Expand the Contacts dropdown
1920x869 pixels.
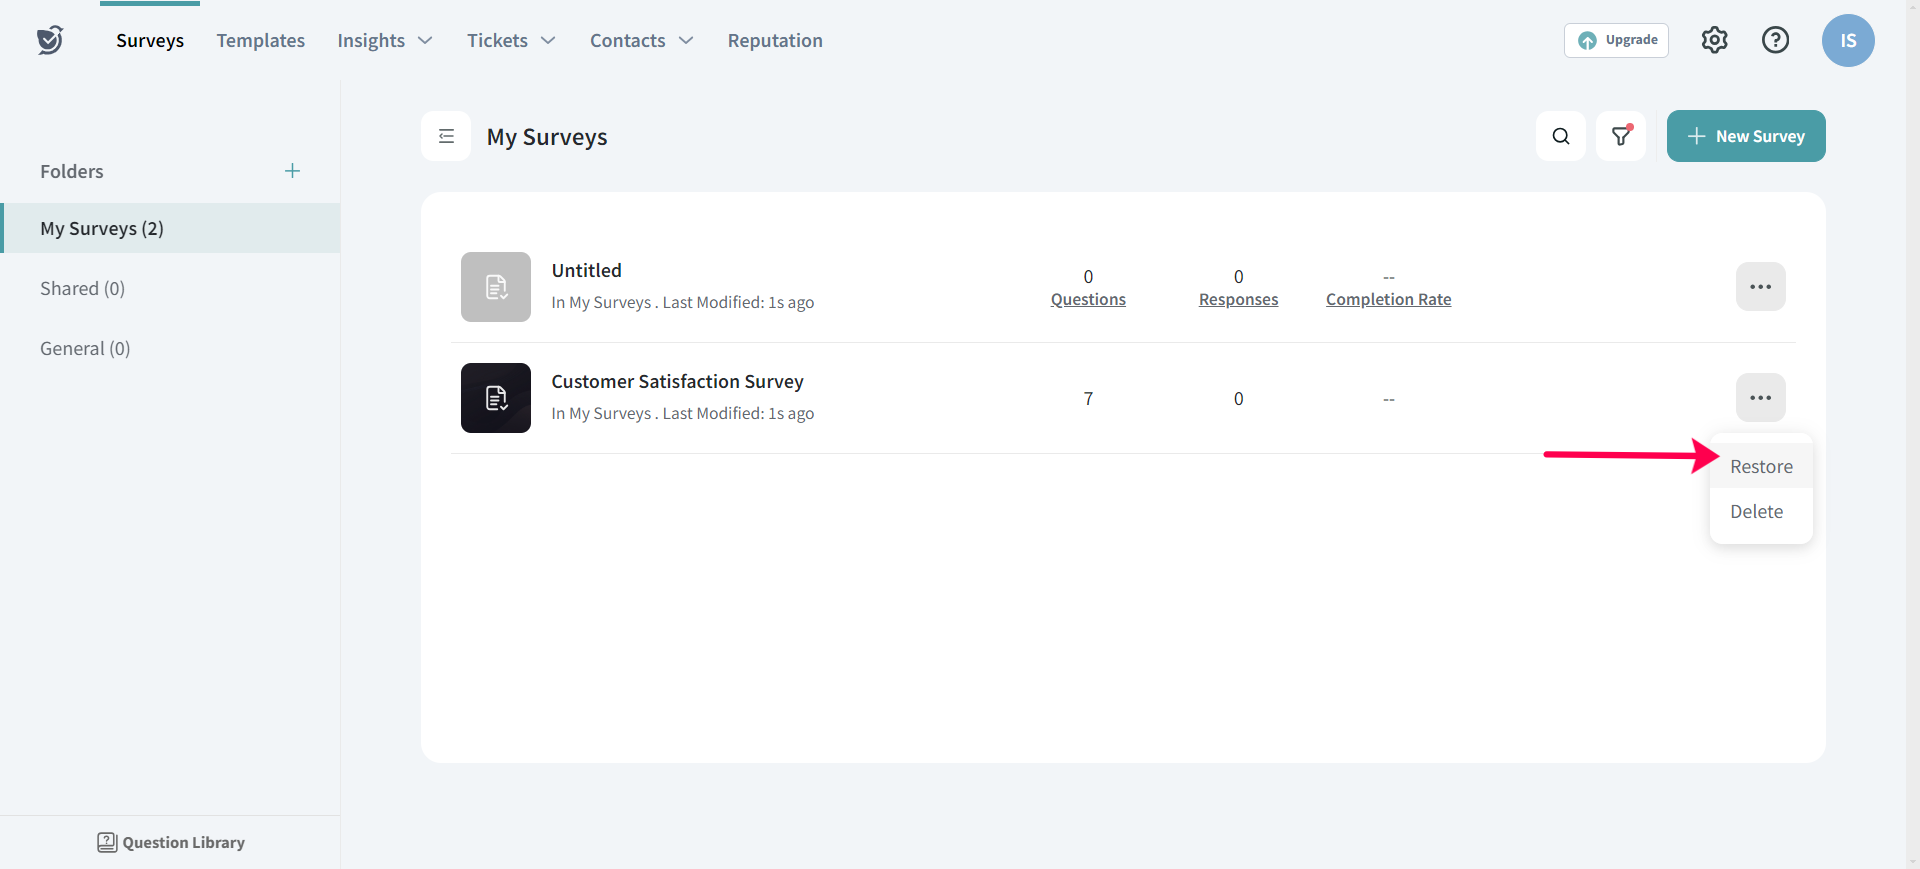(x=641, y=40)
